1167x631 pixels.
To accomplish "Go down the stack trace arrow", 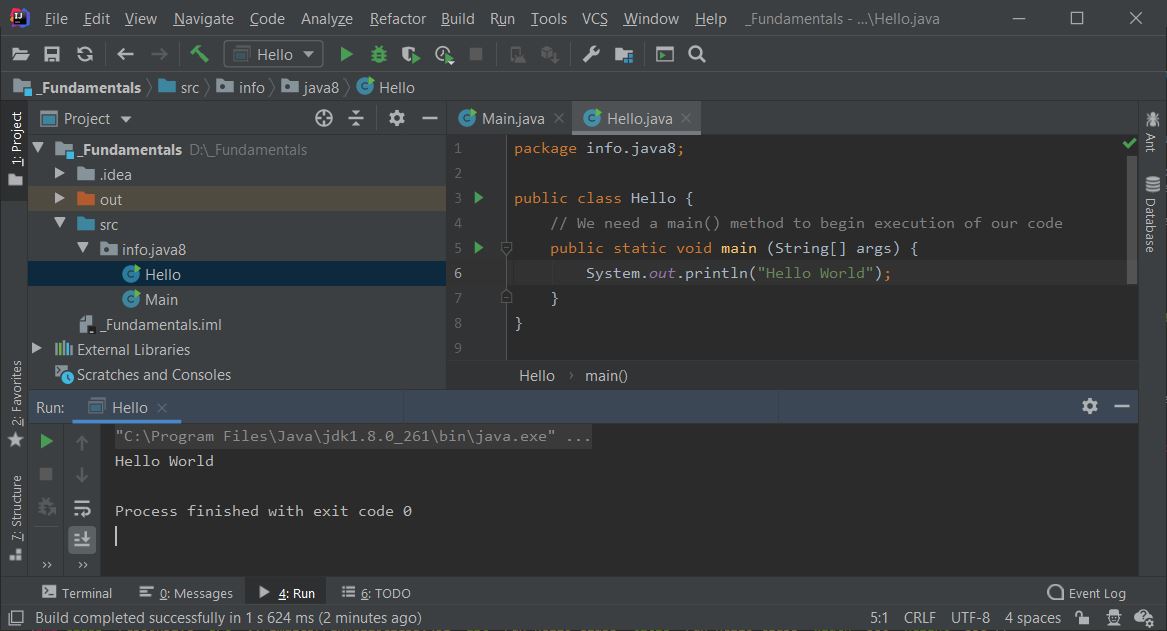I will click(x=82, y=475).
